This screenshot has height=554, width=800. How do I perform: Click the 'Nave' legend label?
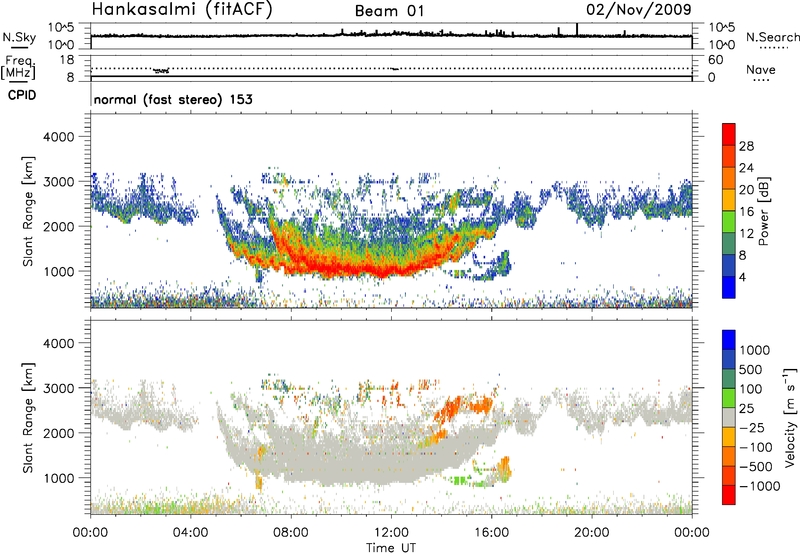tap(761, 69)
